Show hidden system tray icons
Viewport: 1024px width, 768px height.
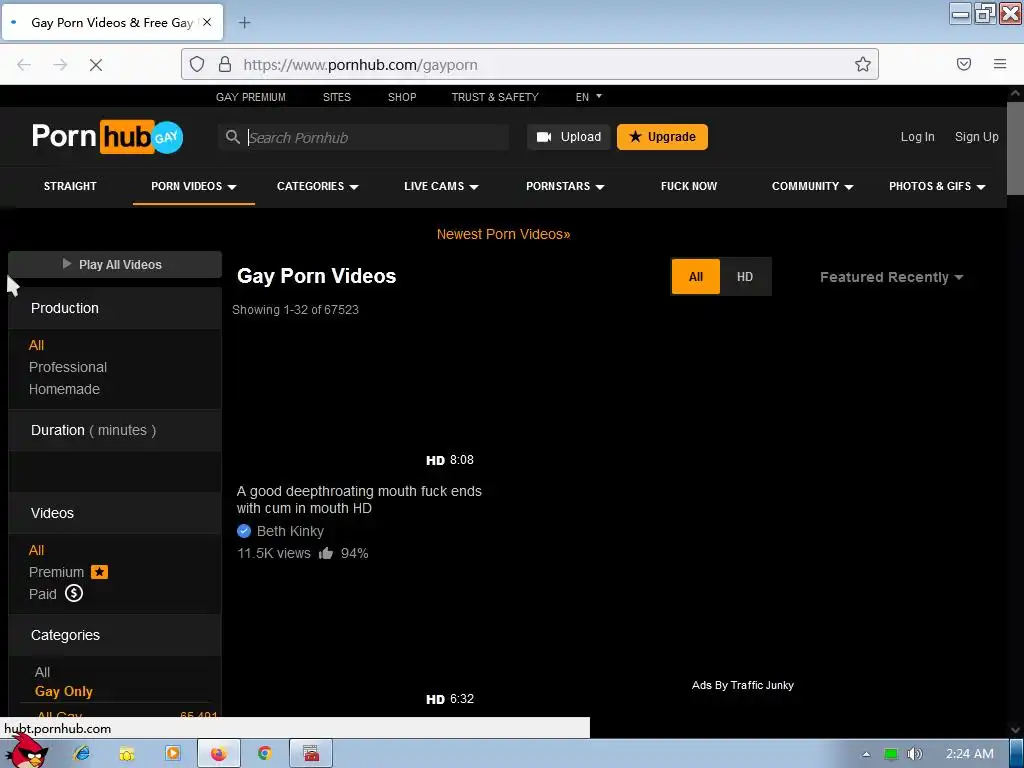866,754
